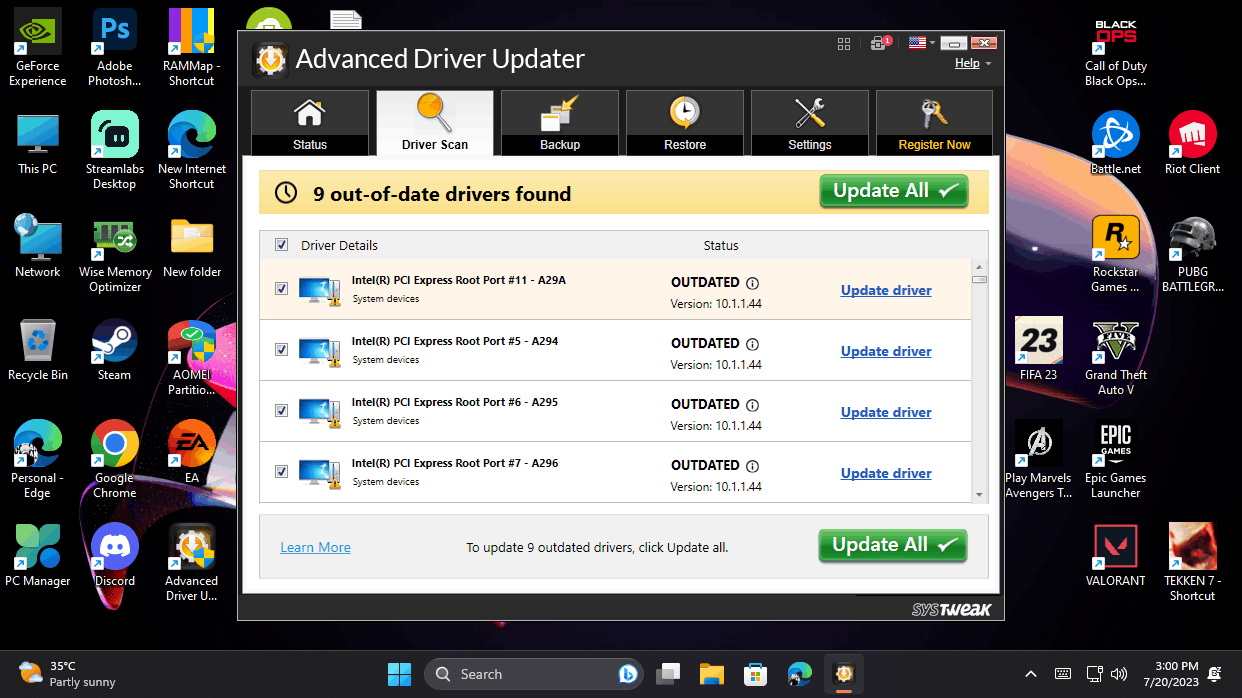Open the Windows Start button
Image resolution: width=1242 pixels, height=698 pixels.
click(x=398, y=674)
